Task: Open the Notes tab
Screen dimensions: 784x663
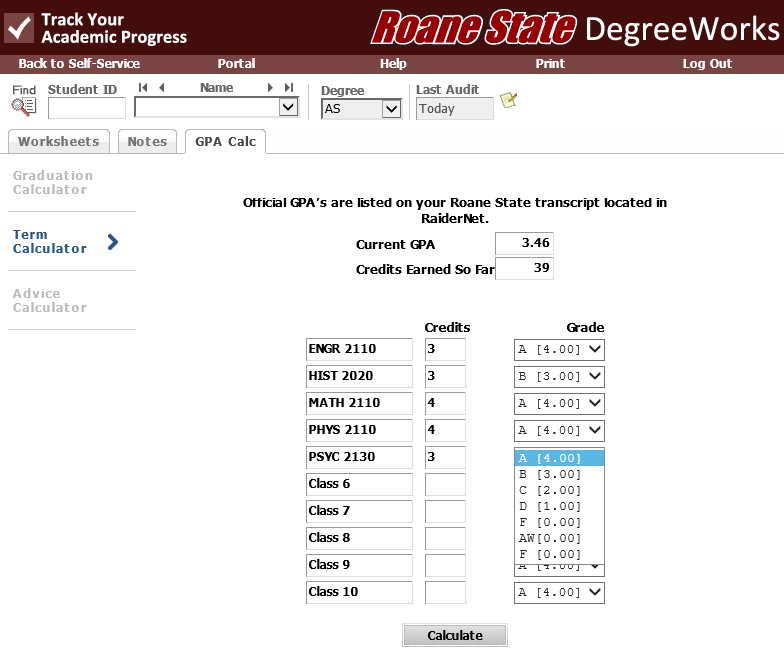Action: [x=147, y=141]
